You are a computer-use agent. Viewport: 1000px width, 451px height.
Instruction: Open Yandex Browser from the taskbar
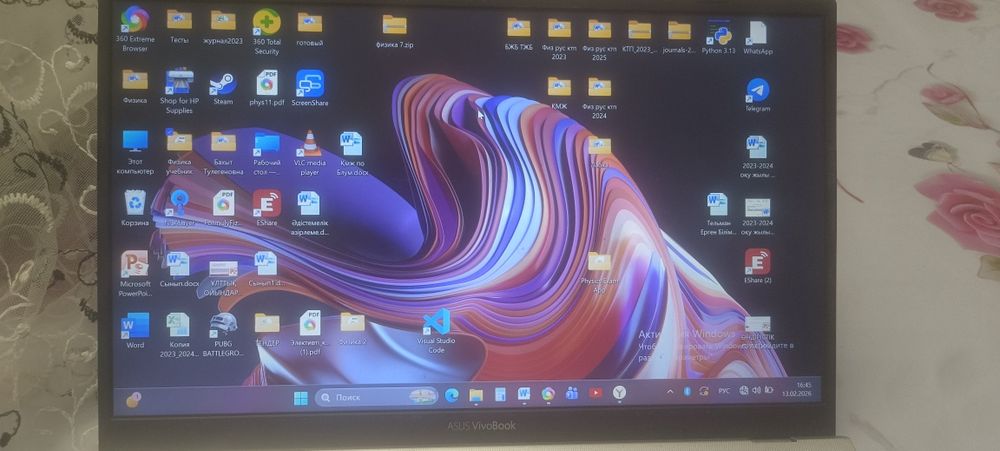(619, 393)
